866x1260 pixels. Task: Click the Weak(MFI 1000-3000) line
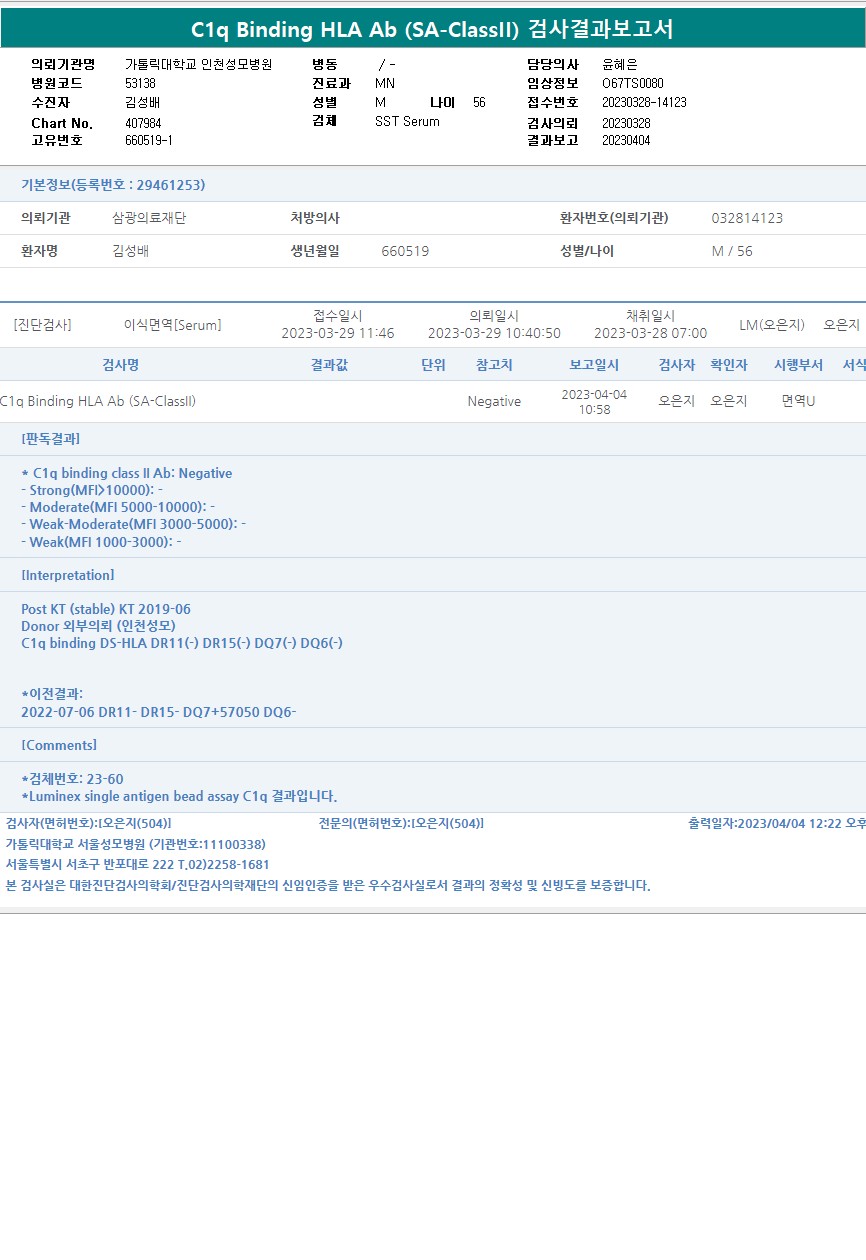(101, 541)
